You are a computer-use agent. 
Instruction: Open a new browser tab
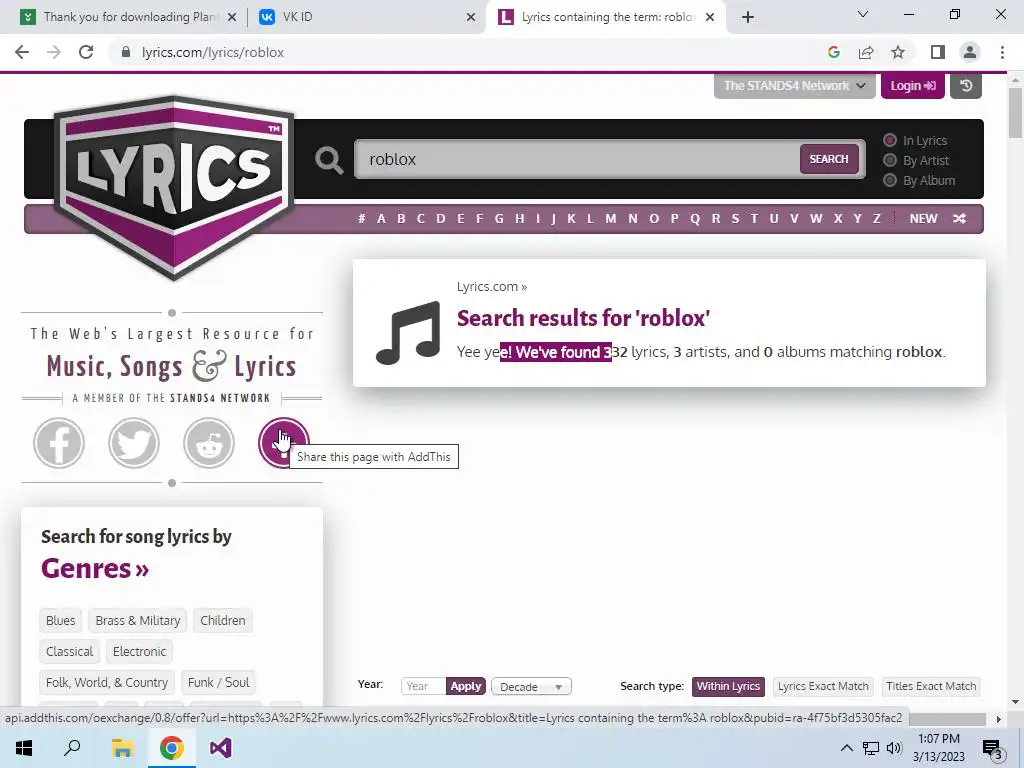tap(748, 17)
